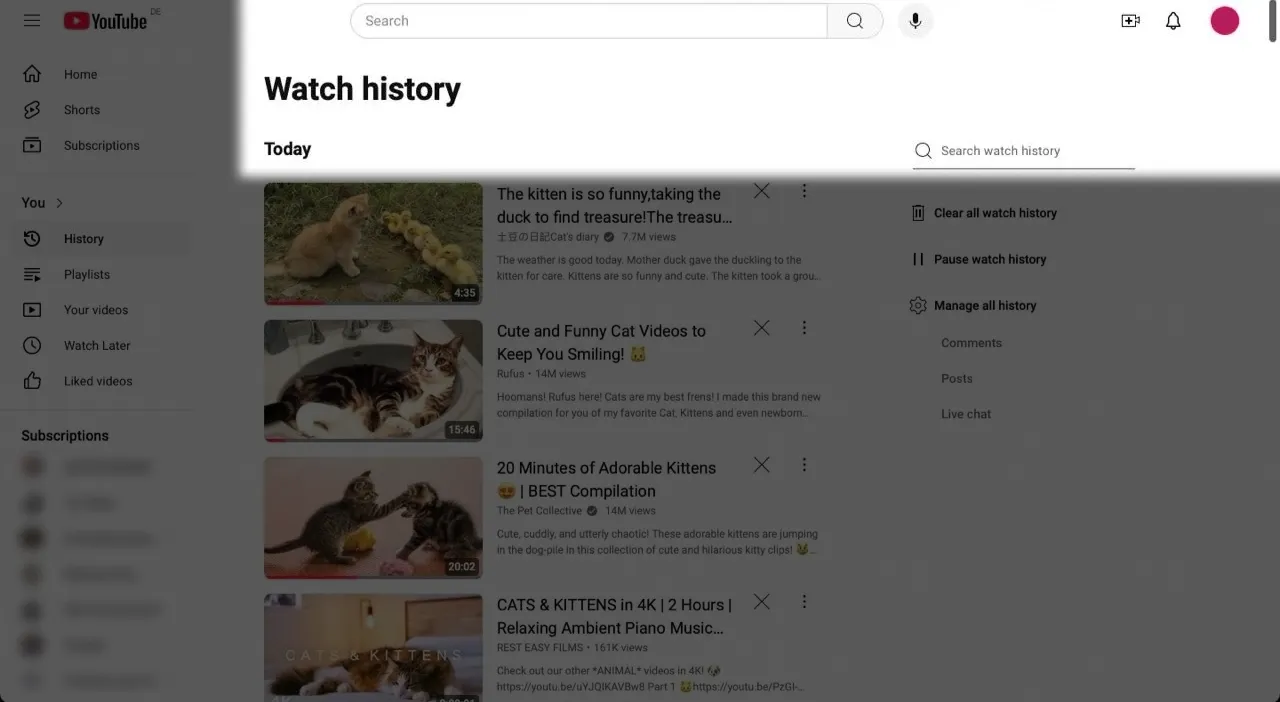Open Subscriptions in sidebar
The height and width of the screenshot is (702, 1280).
[x=101, y=145]
